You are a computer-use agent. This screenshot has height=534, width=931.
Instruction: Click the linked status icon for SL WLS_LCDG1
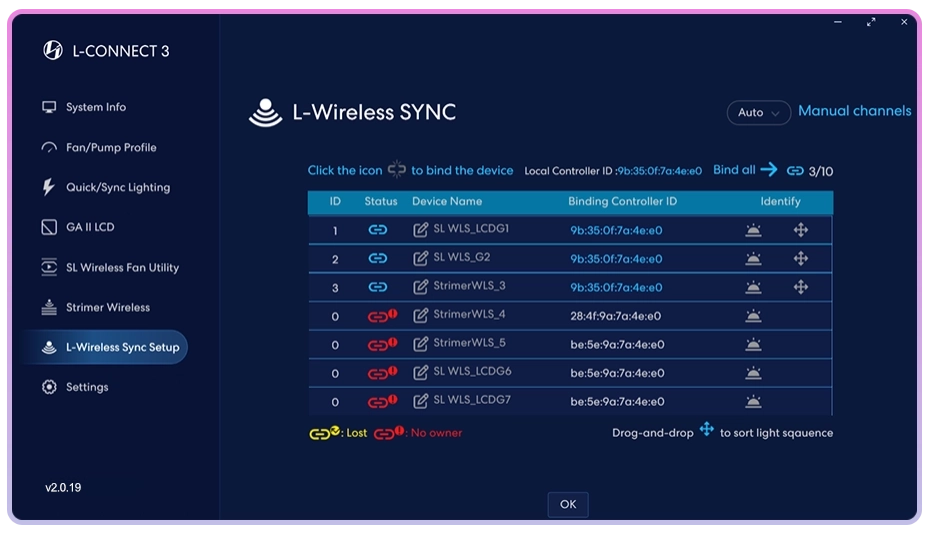[x=378, y=230]
